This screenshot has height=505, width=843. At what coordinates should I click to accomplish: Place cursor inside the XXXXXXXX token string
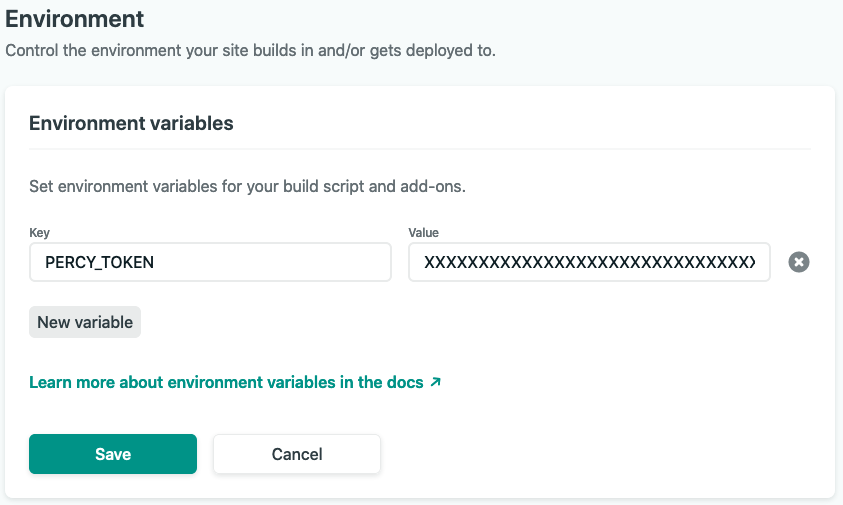click(589, 262)
